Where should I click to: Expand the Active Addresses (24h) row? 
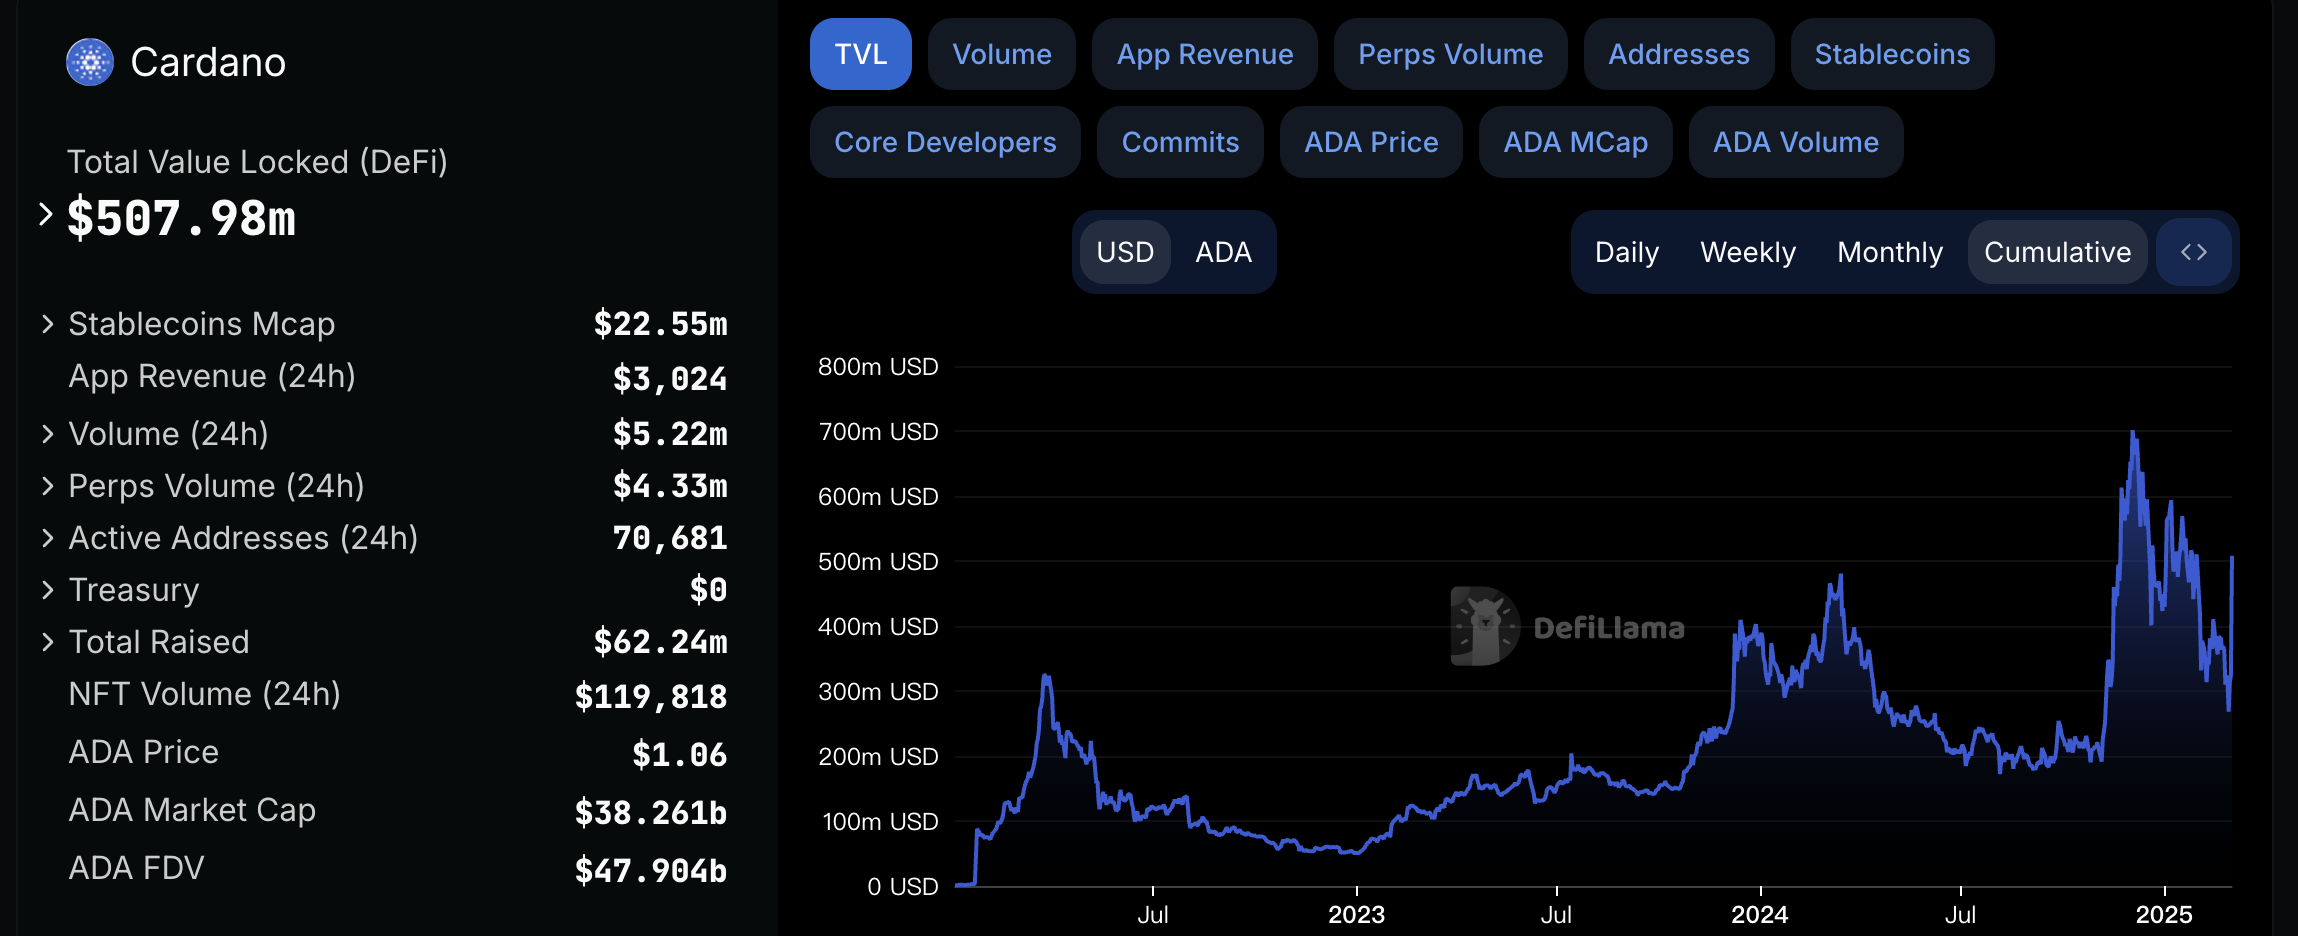point(47,538)
